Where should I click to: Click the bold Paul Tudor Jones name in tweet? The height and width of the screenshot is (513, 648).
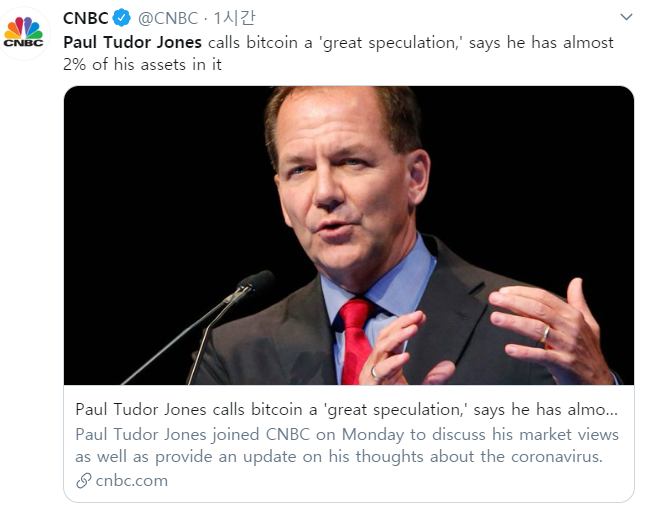click(132, 43)
